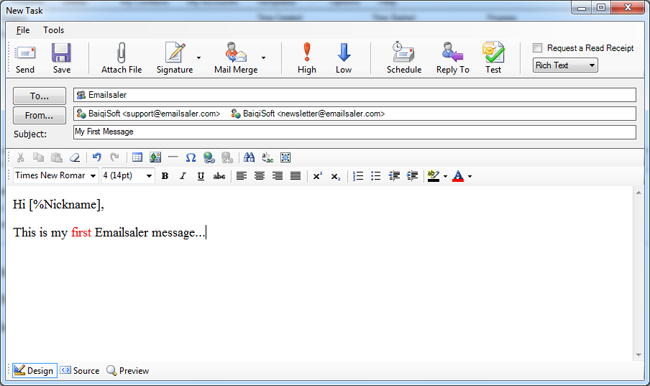Insert a hyperlink using the globe link icon
The width and height of the screenshot is (650, 386).
tap(209, 158)
